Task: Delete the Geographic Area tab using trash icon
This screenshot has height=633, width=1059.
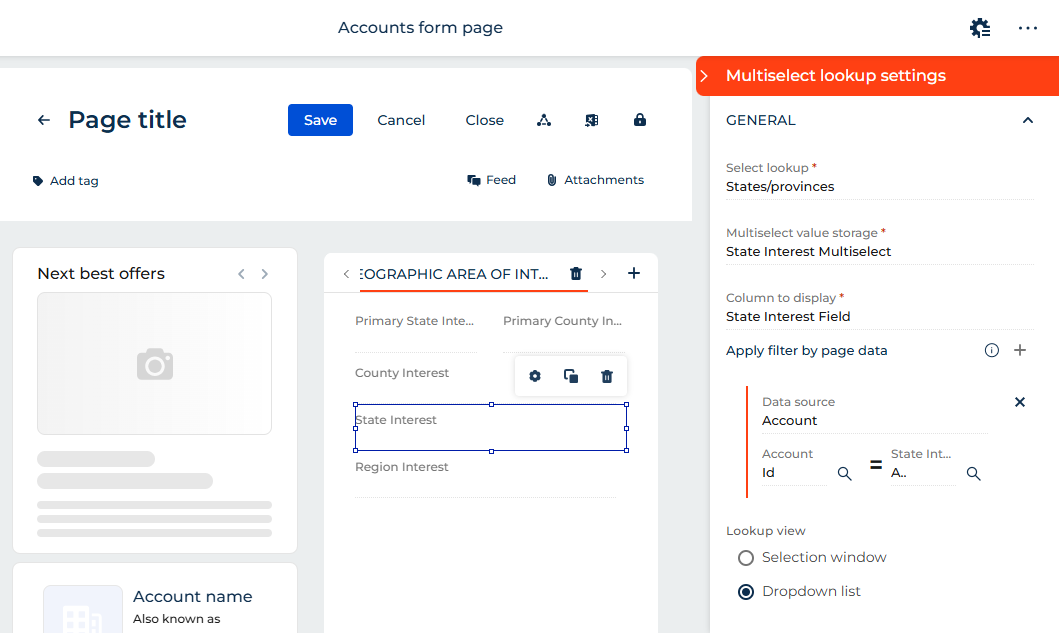Action: click(576, 273)
